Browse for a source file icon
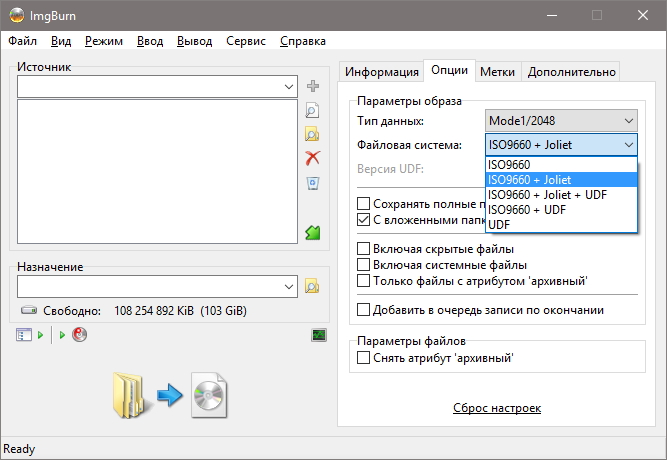This screenshot has width=667, height=460. coord(312,110)
